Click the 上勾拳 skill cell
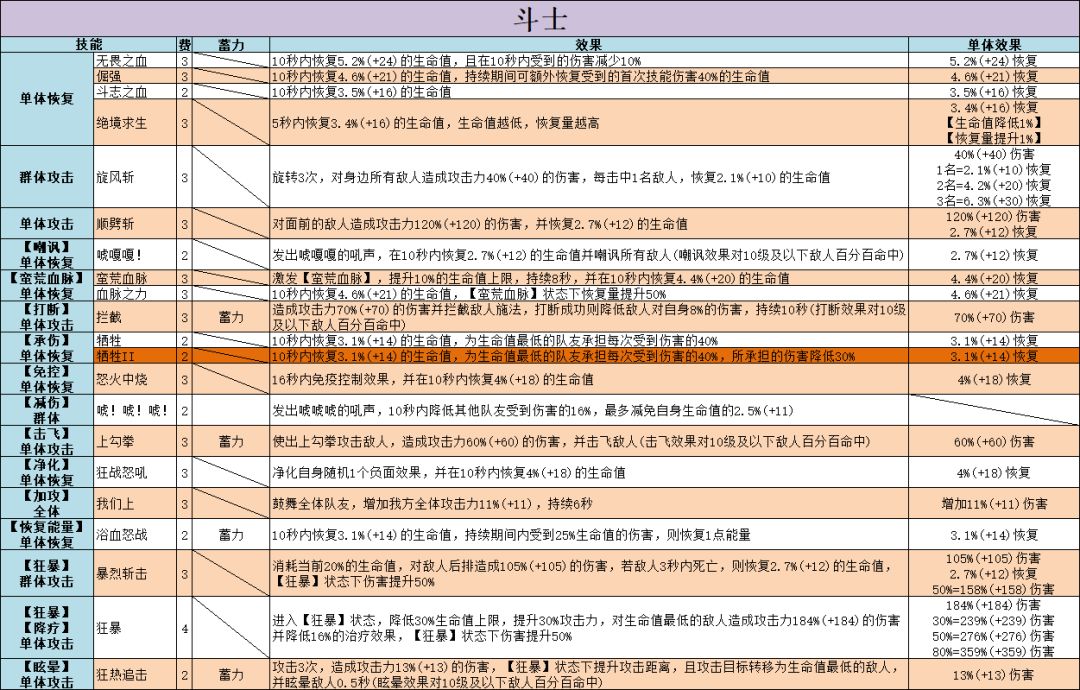1080x690 pixels. point(135,441)
